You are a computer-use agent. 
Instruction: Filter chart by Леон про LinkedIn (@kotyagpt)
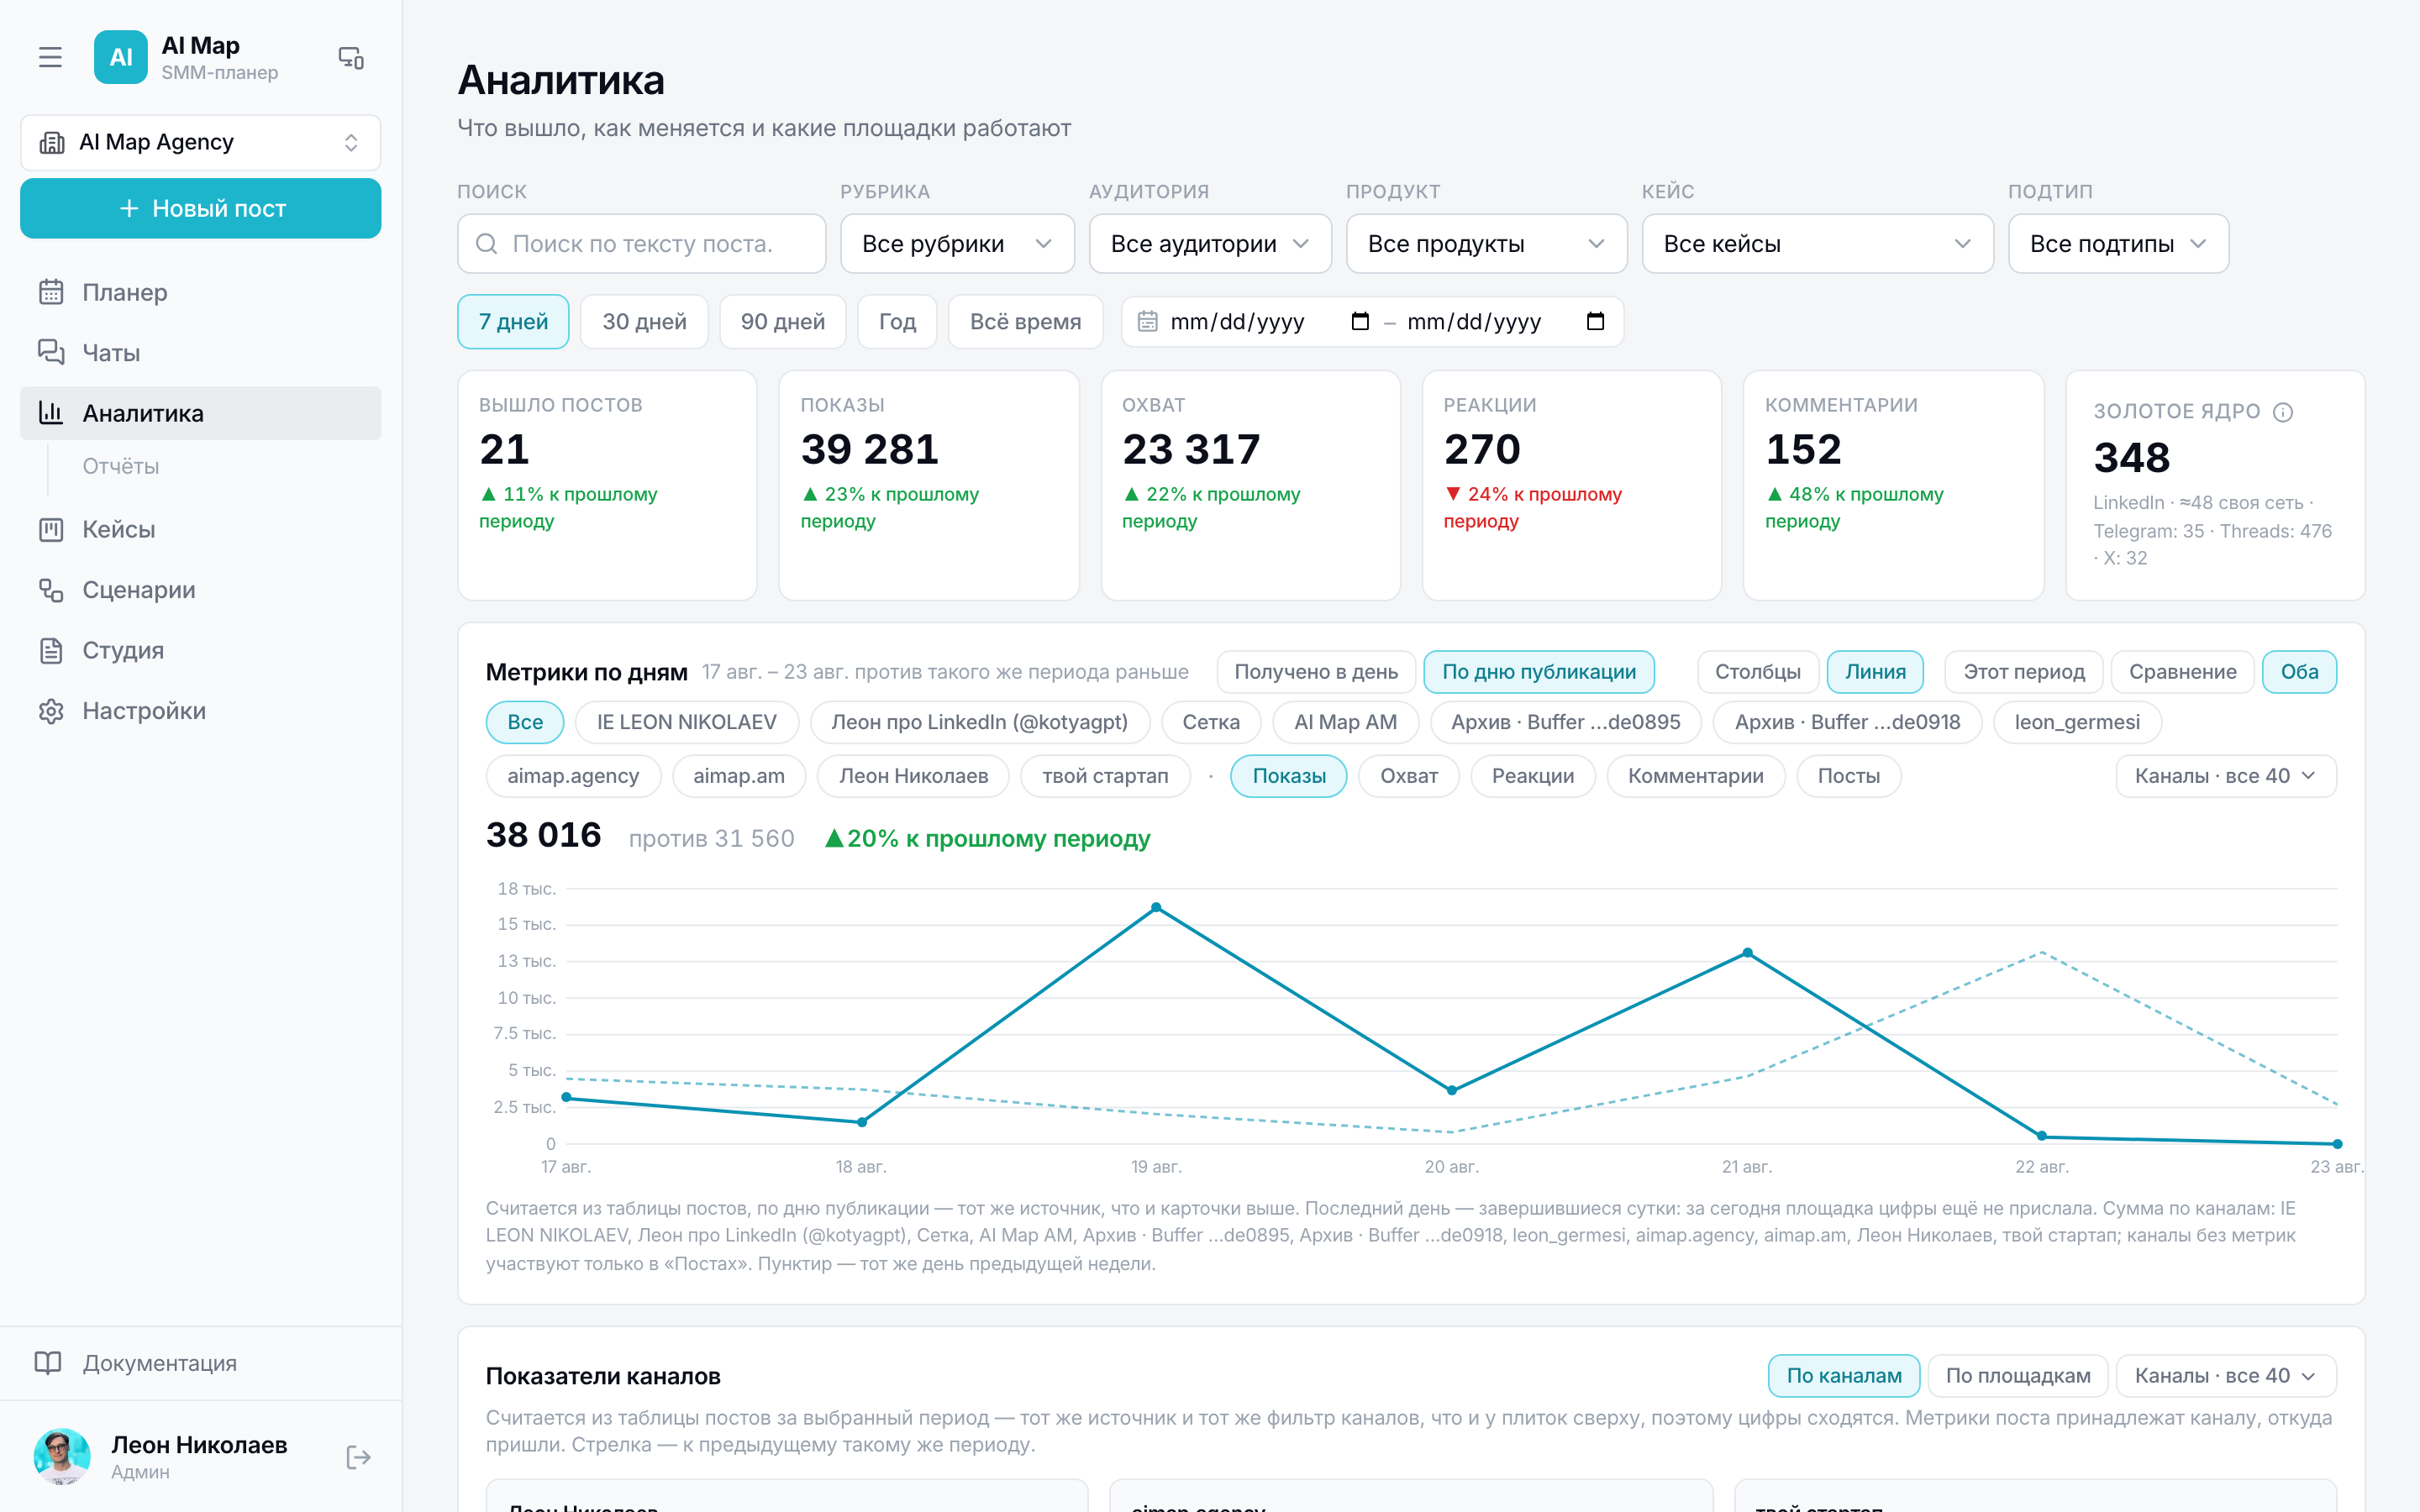coord(979,722)
